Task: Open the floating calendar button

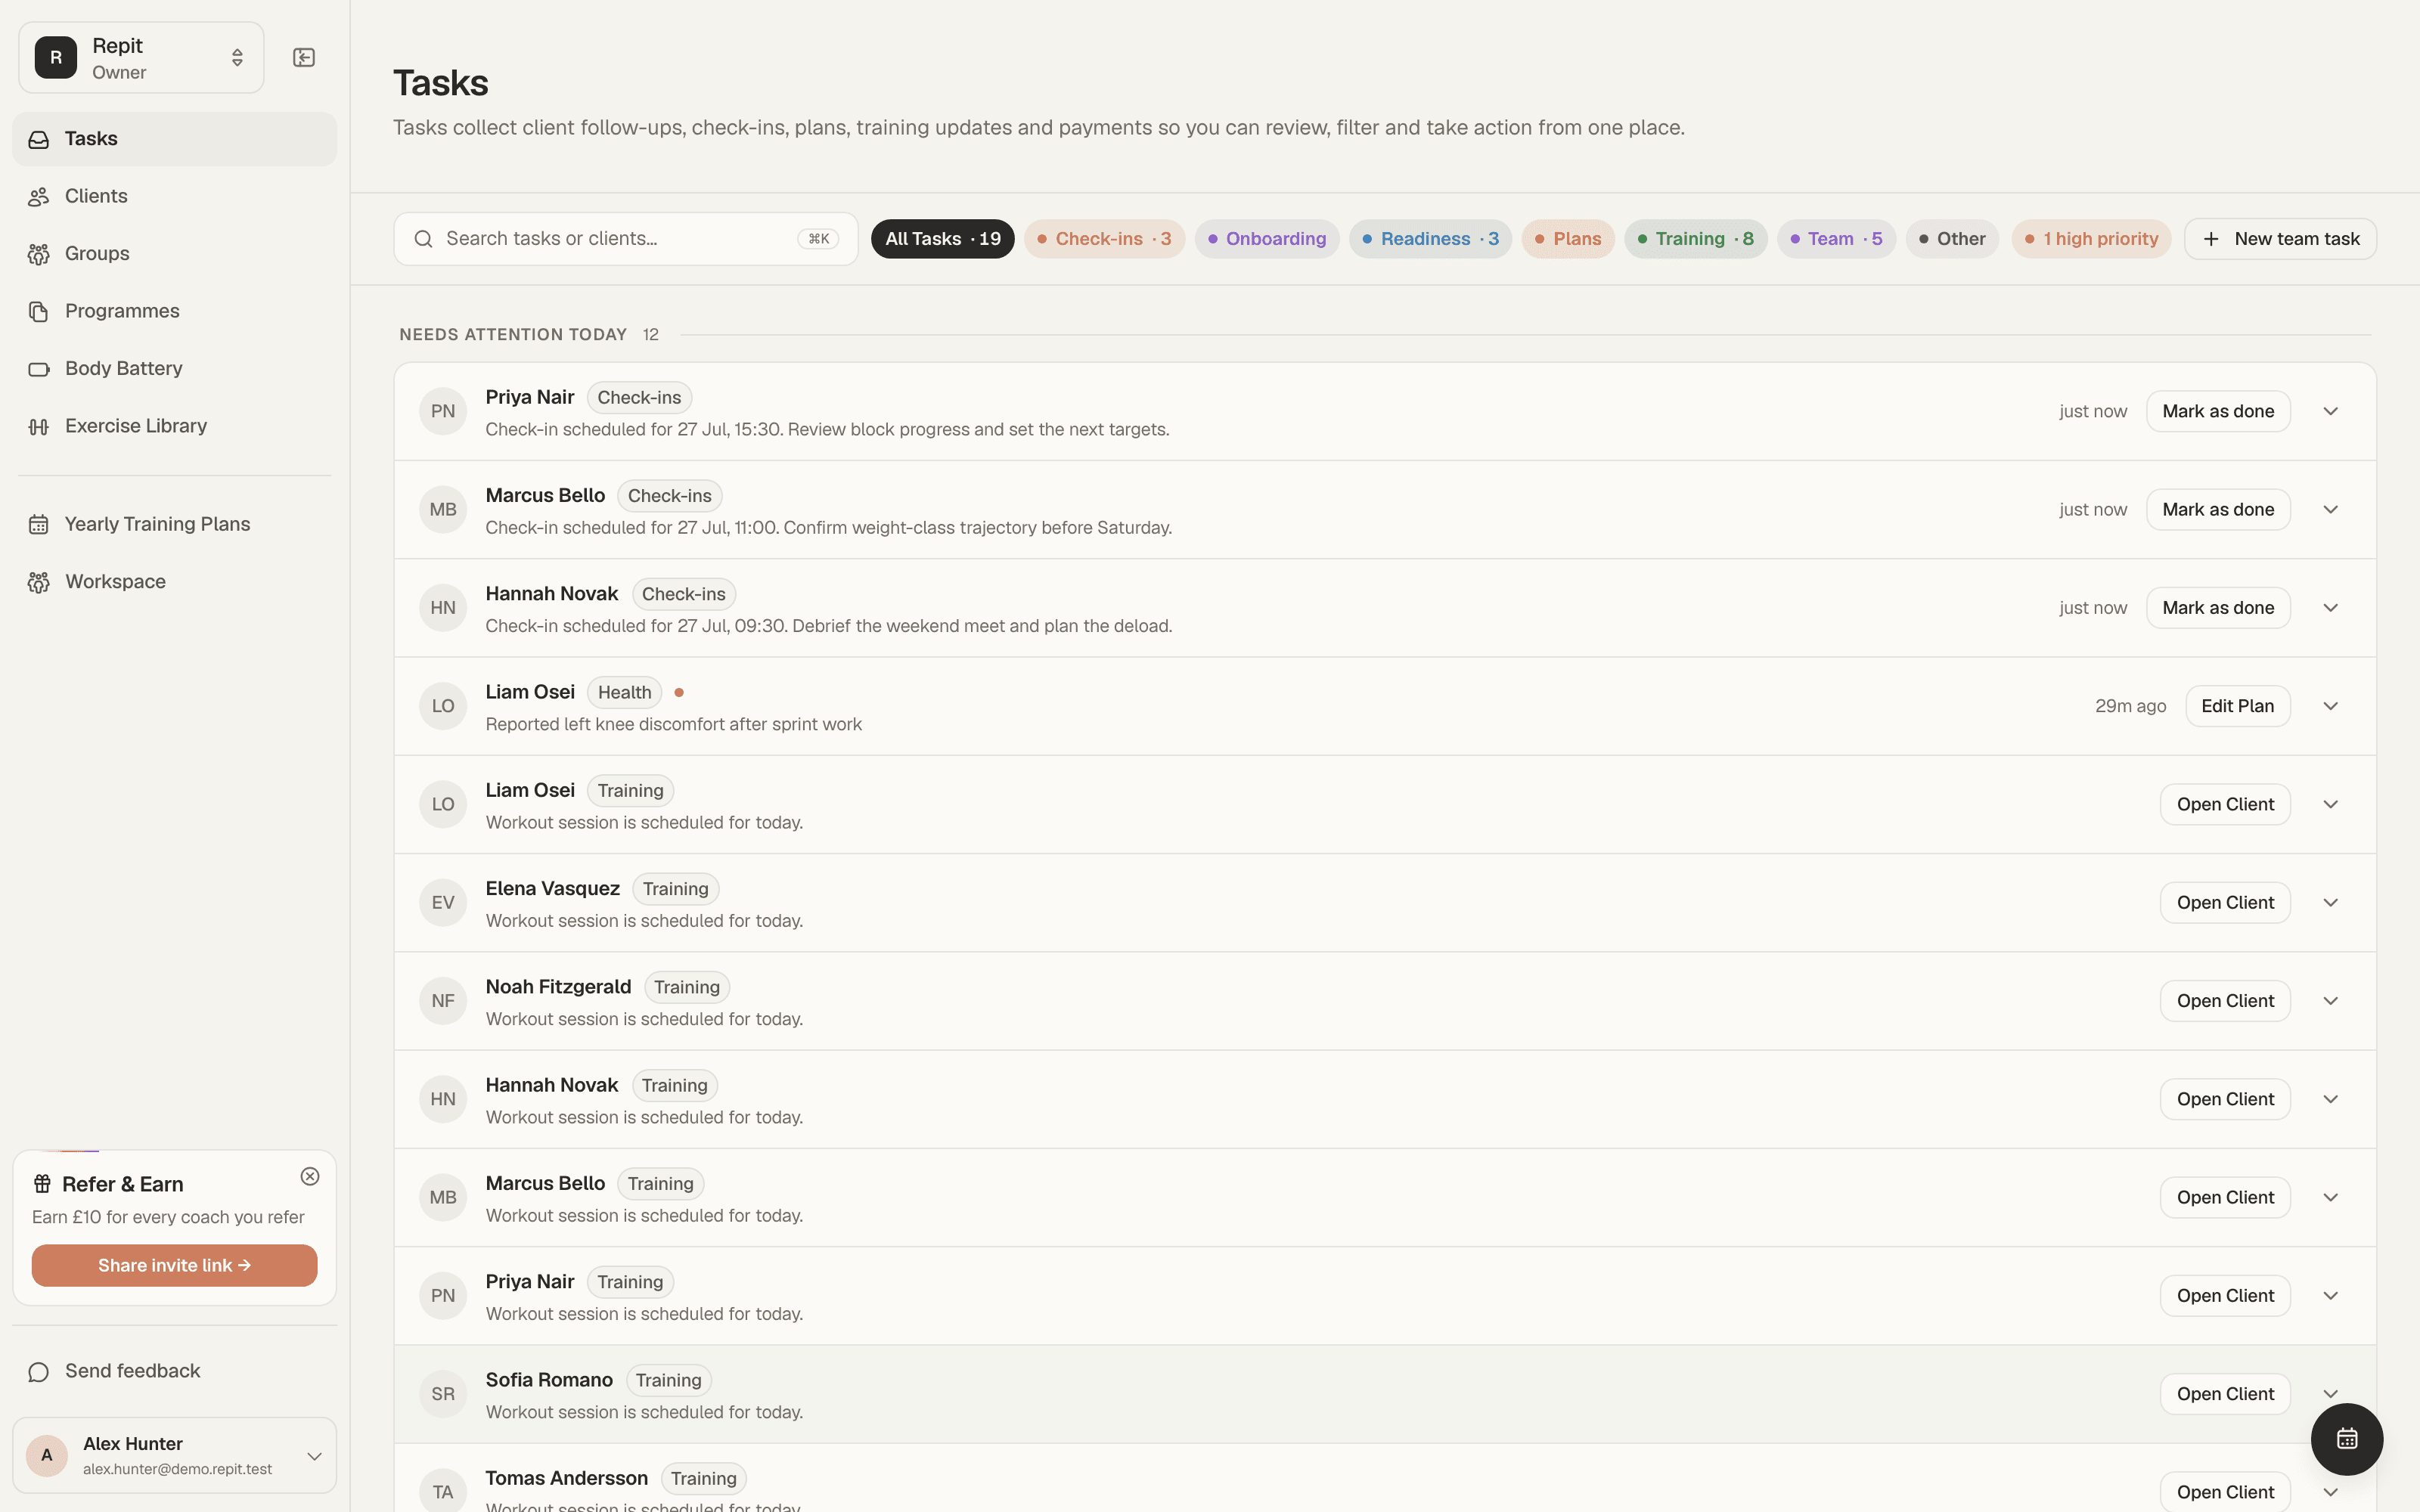Action: point(2346,1439)
